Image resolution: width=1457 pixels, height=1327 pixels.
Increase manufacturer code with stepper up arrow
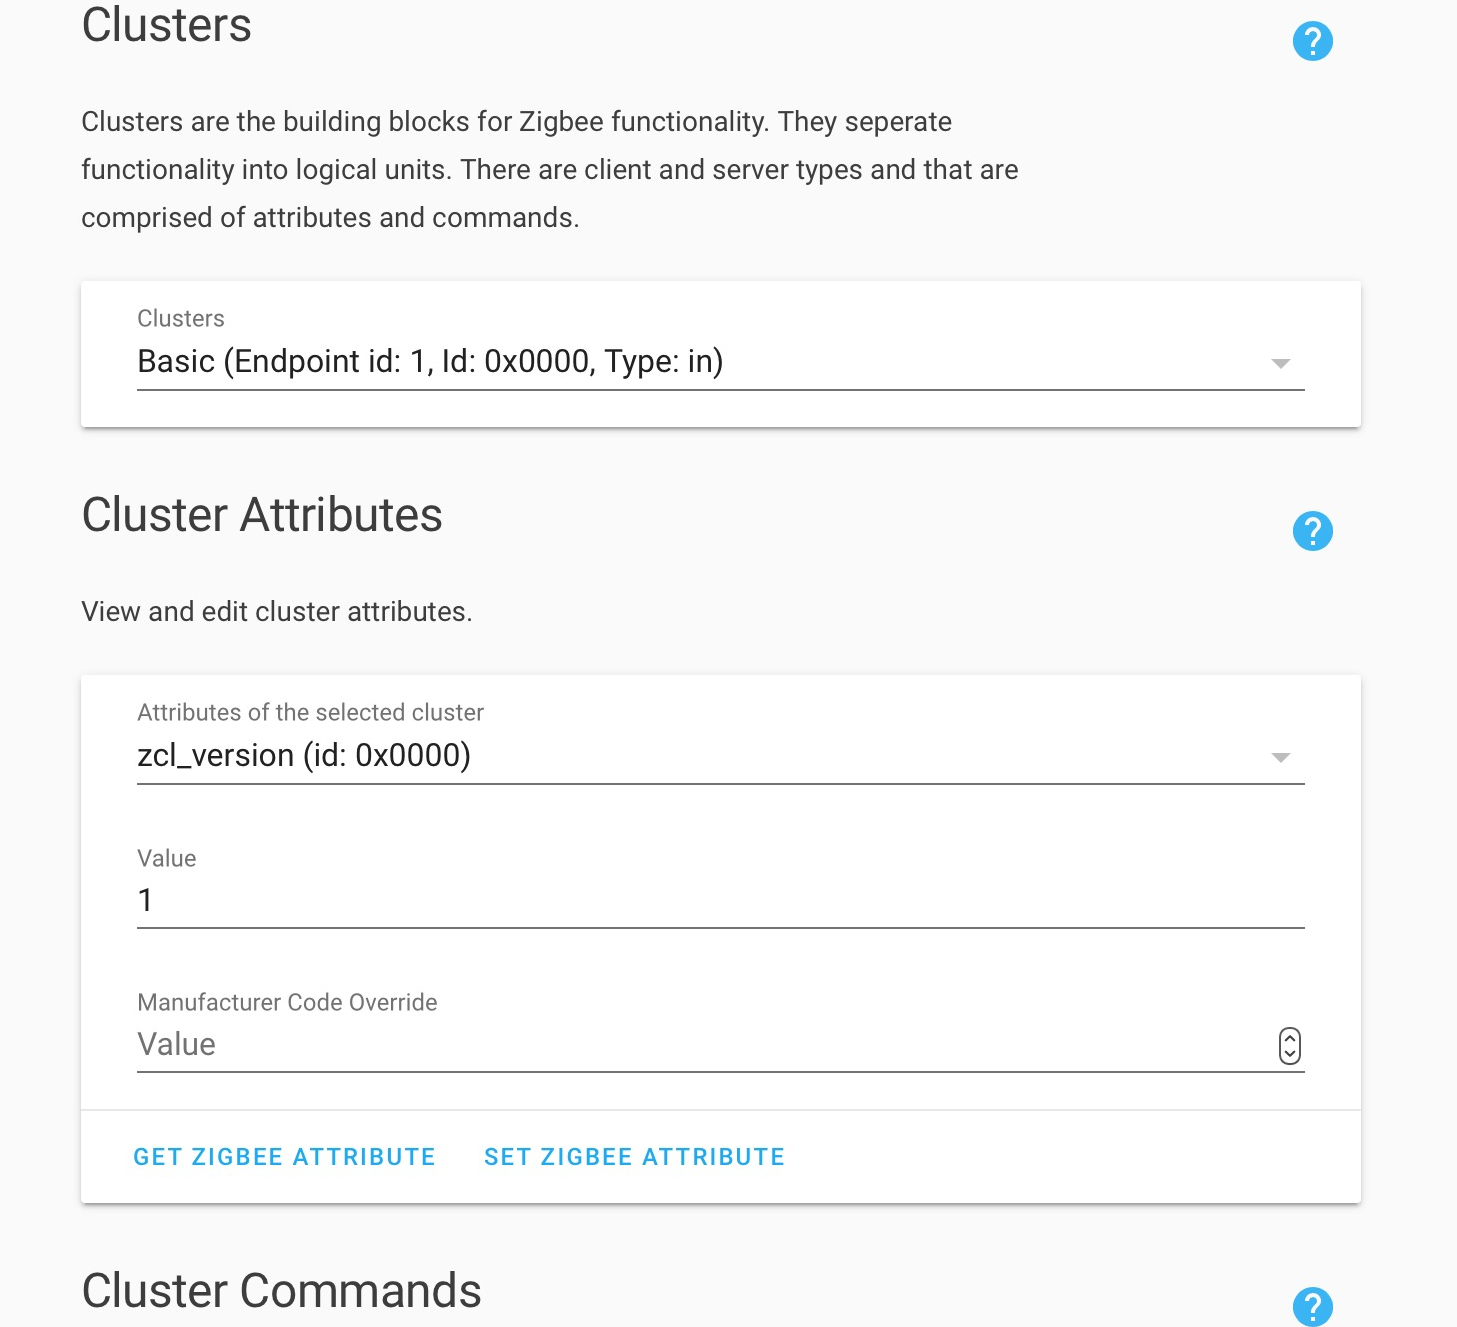[1290, 1037]
